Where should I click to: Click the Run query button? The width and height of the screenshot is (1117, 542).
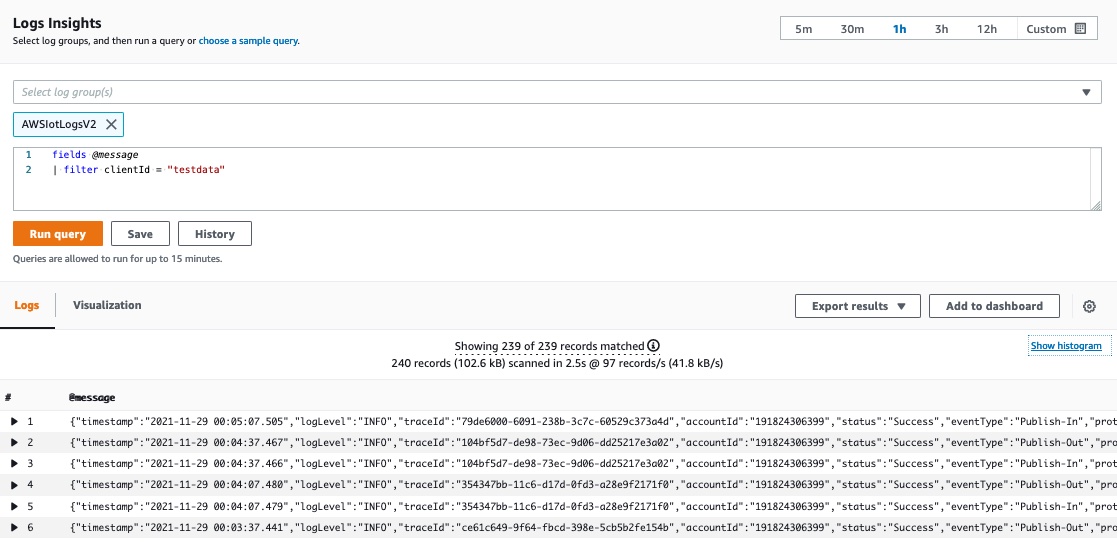[58, 234]
